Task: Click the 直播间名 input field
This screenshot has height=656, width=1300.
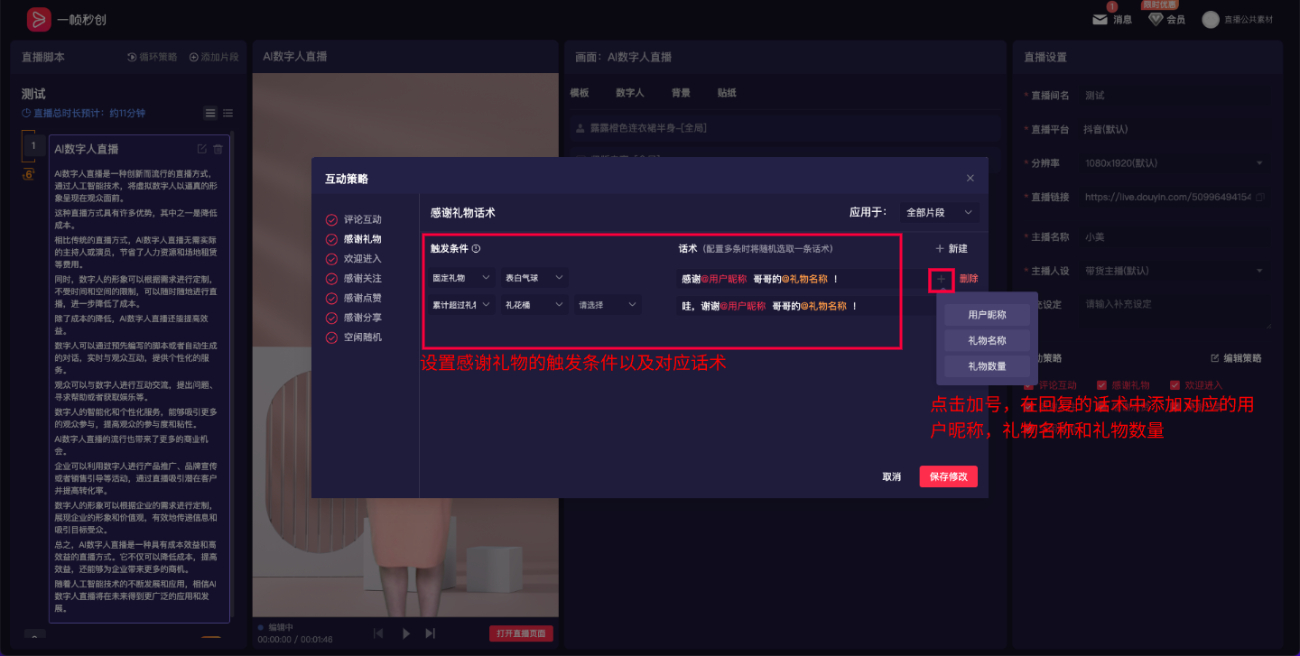Action: click(1175, 95)
